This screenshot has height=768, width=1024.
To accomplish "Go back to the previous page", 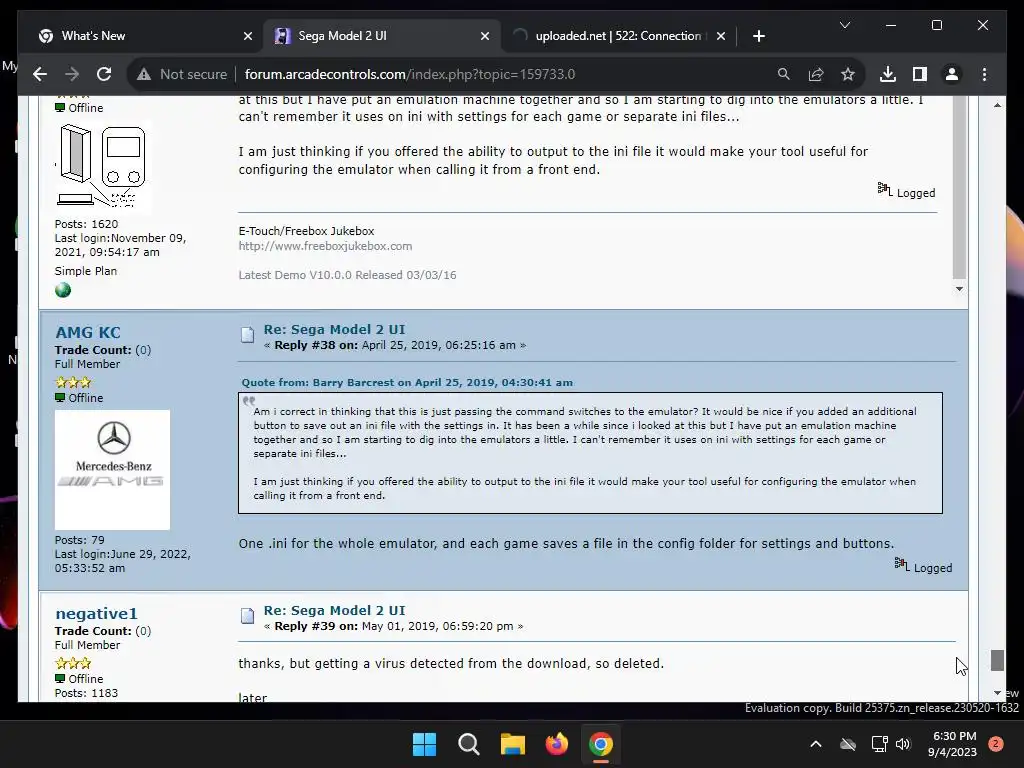I will (40, 74).
